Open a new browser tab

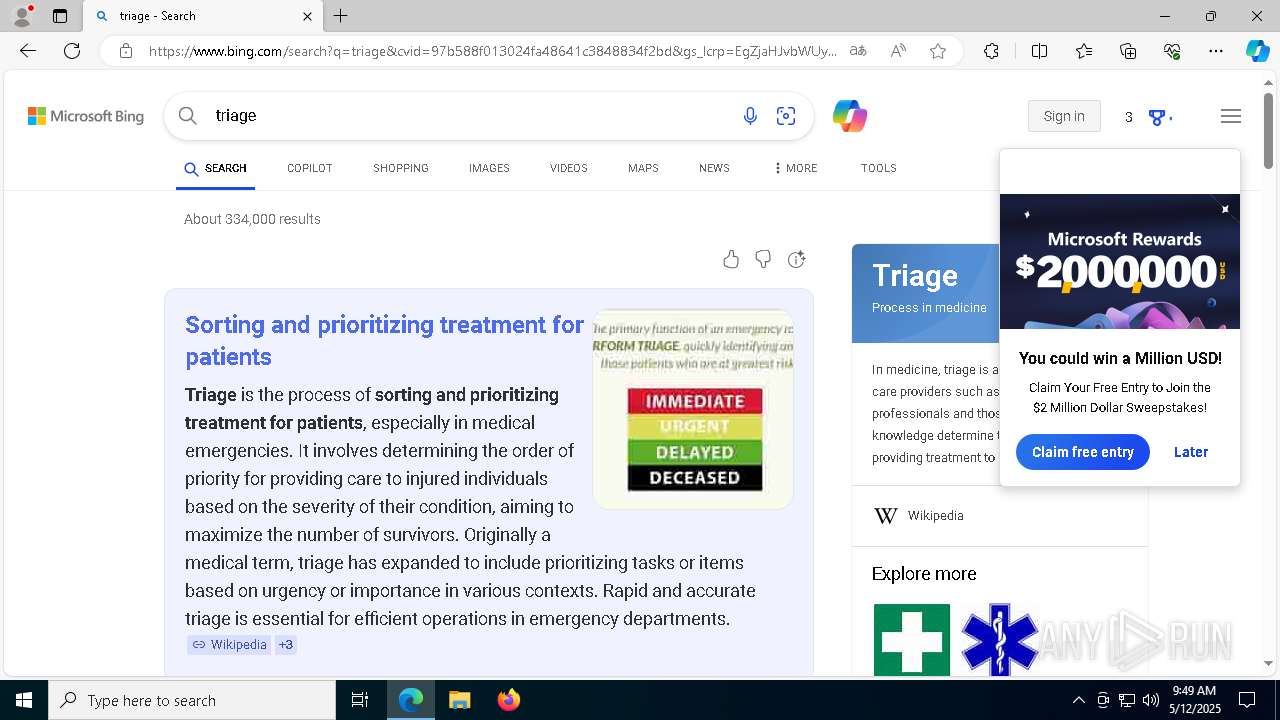tap(341, 16)
